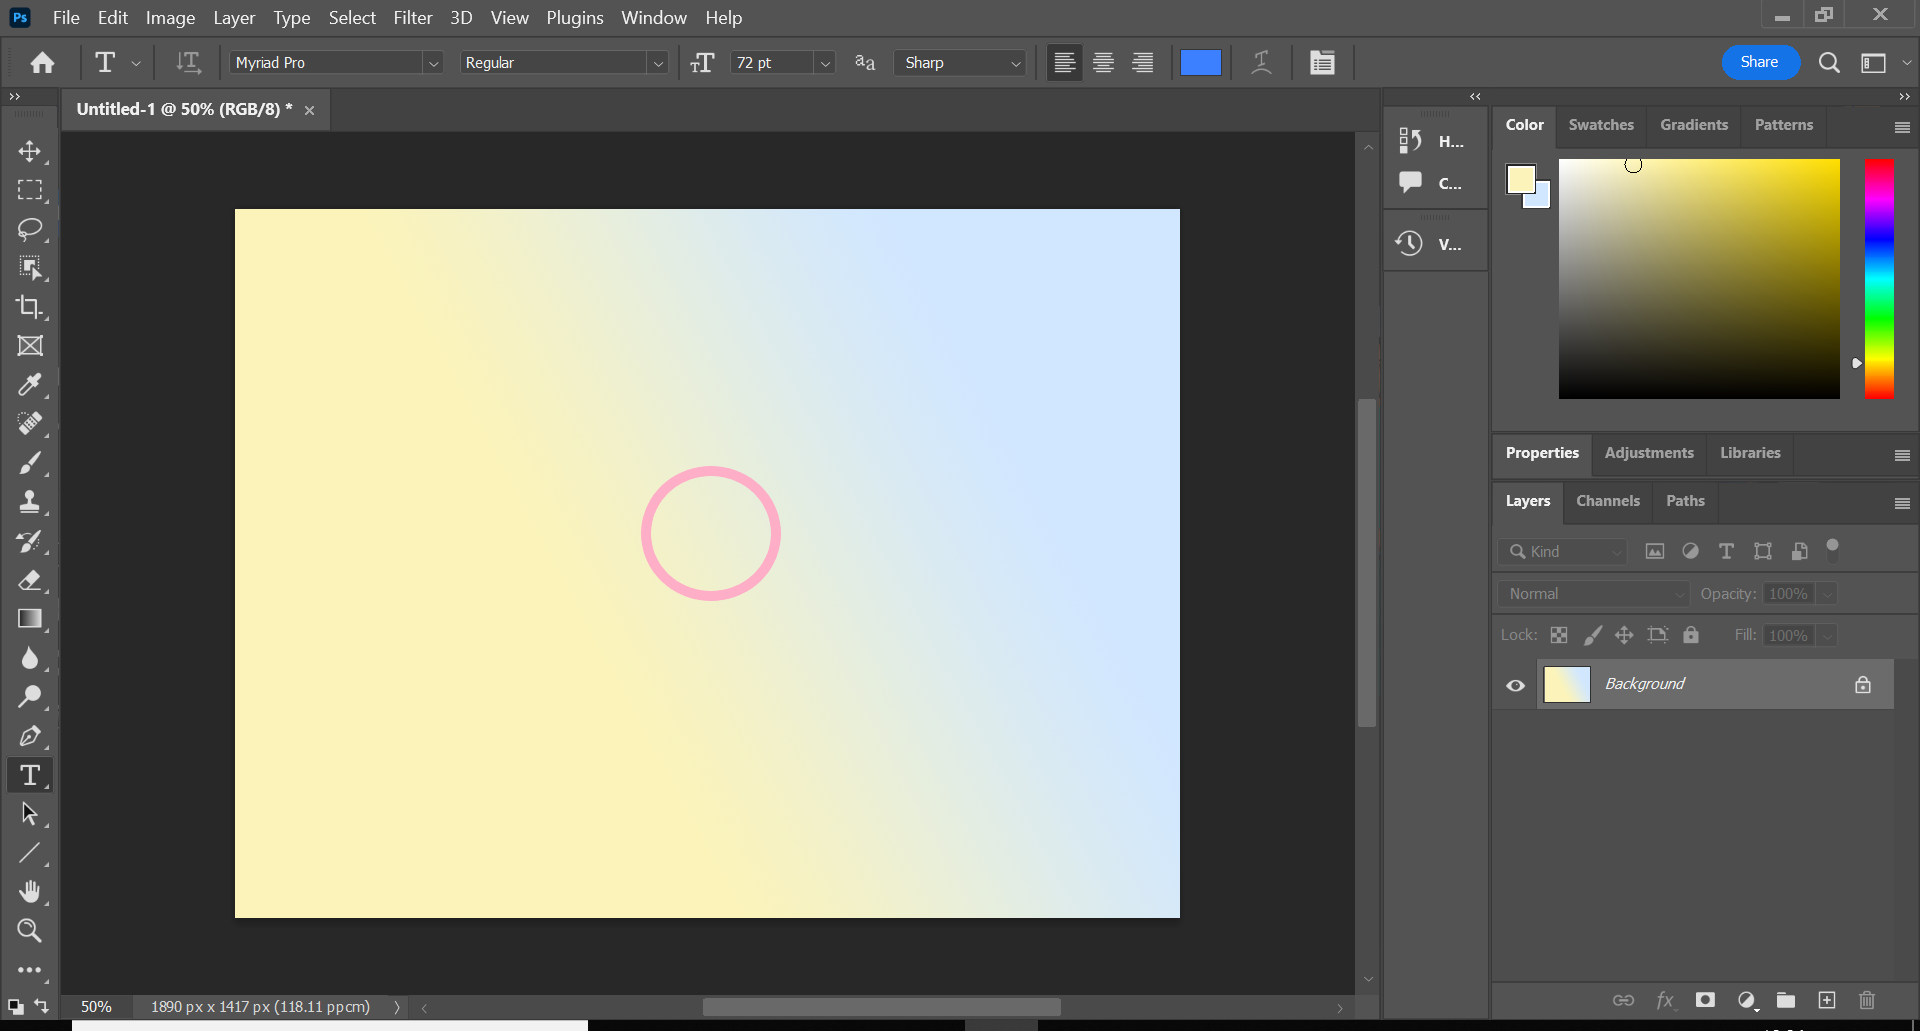Select the Eyedropper tool
This screenshot has height=1031, width=1920.
click(x=30, y=385)
